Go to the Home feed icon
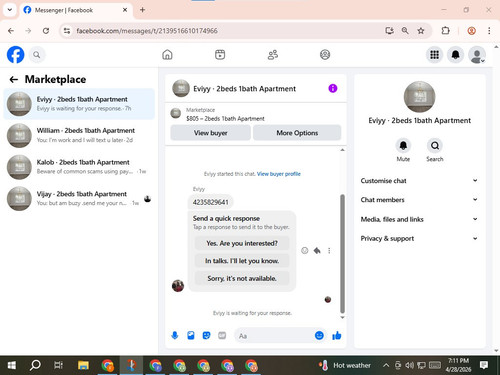 point(167,55)
